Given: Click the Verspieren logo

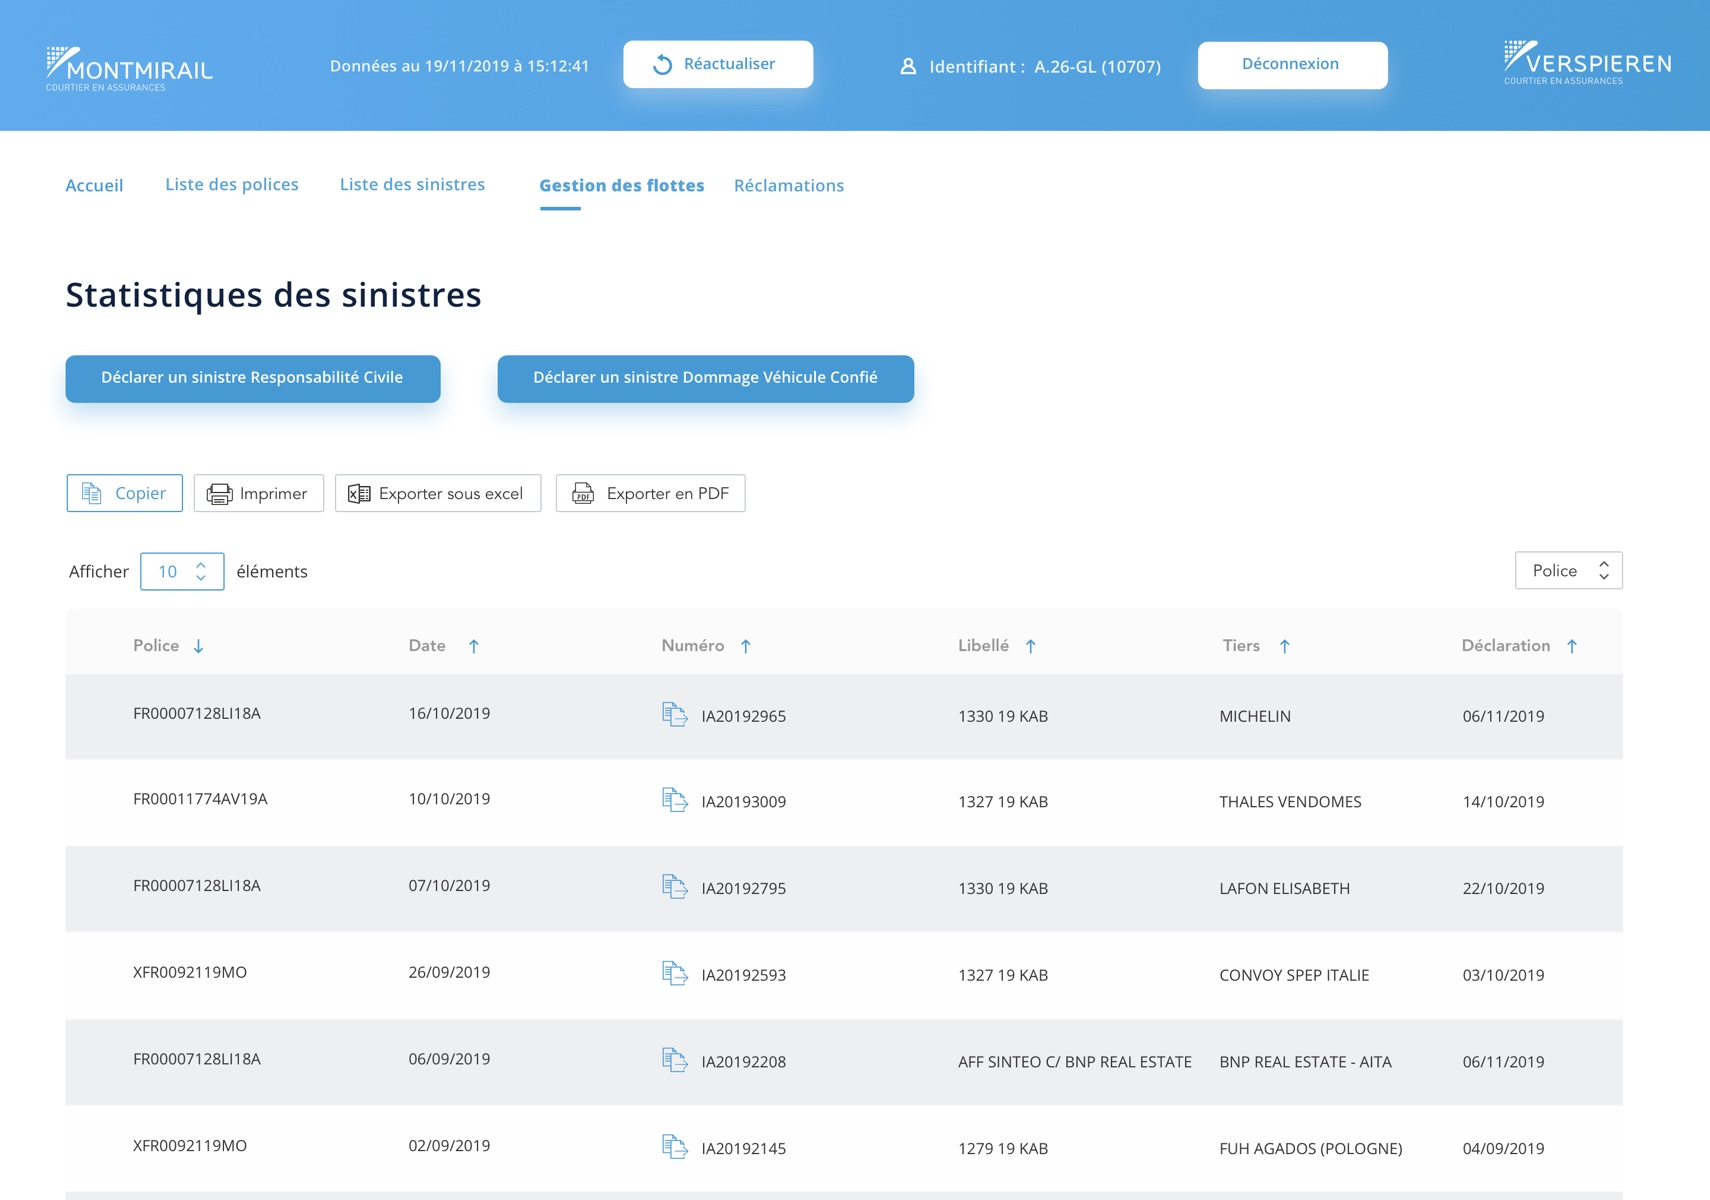Looking at the screenshot, I should [x=1587, y=63].
